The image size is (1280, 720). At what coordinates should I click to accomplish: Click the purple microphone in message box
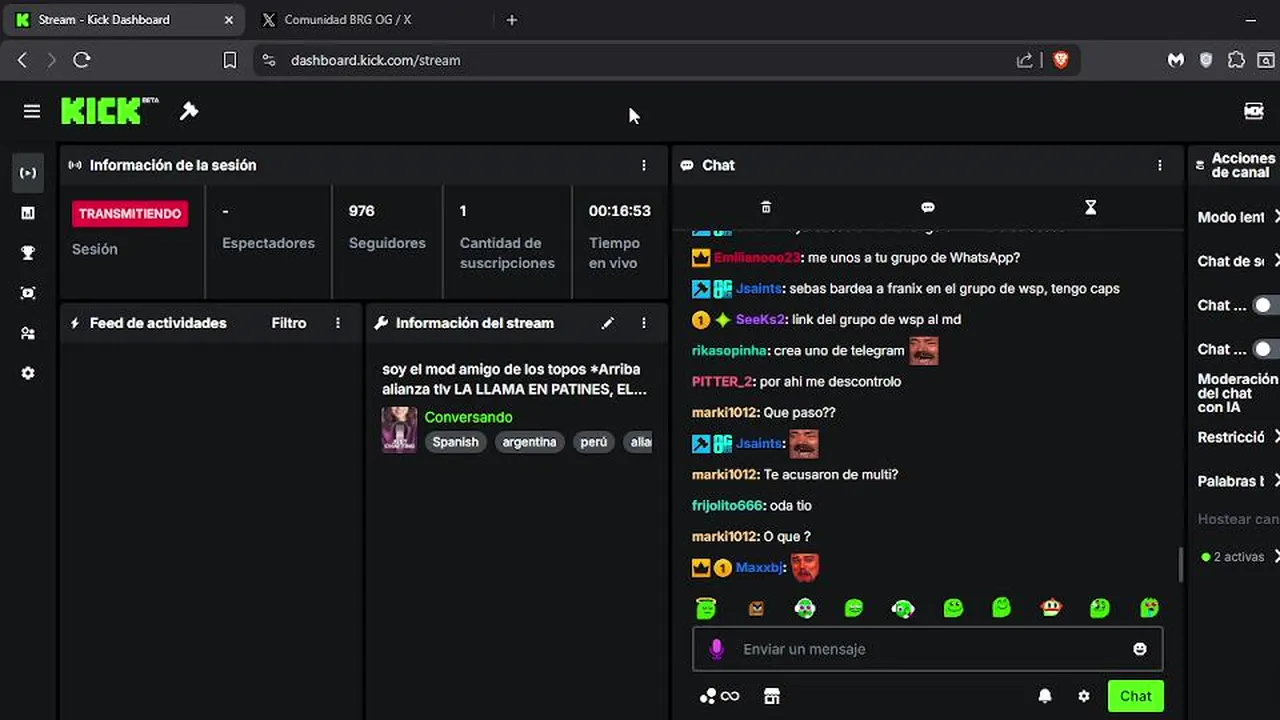(716, 649)
